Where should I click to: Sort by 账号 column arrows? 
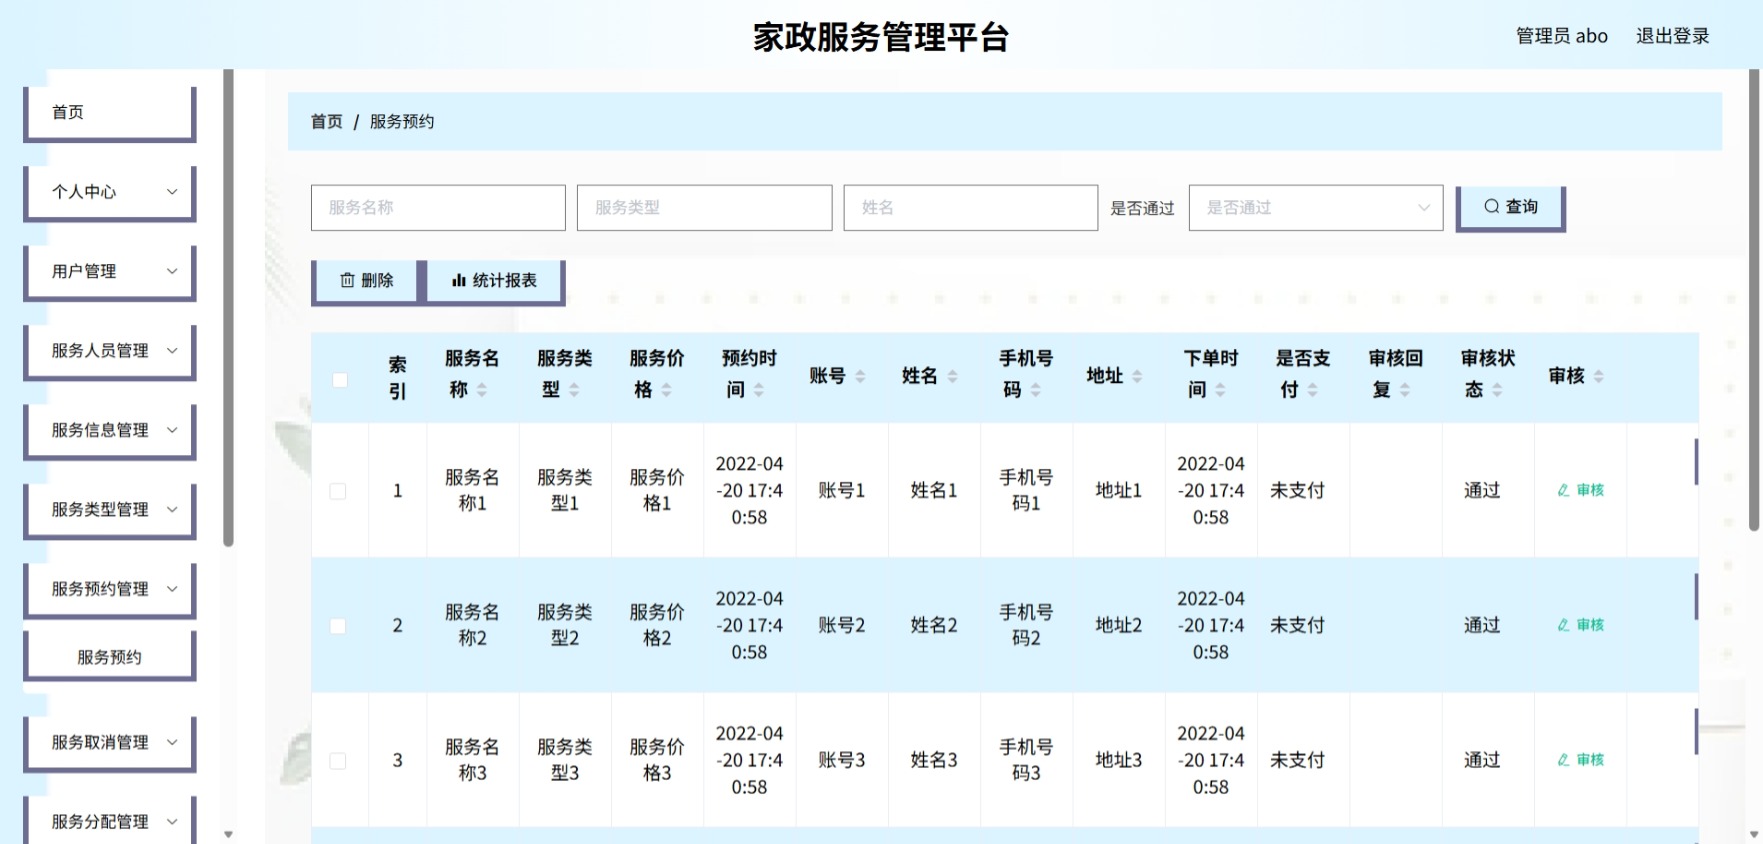pyautogui.click(x=860, y=376)
